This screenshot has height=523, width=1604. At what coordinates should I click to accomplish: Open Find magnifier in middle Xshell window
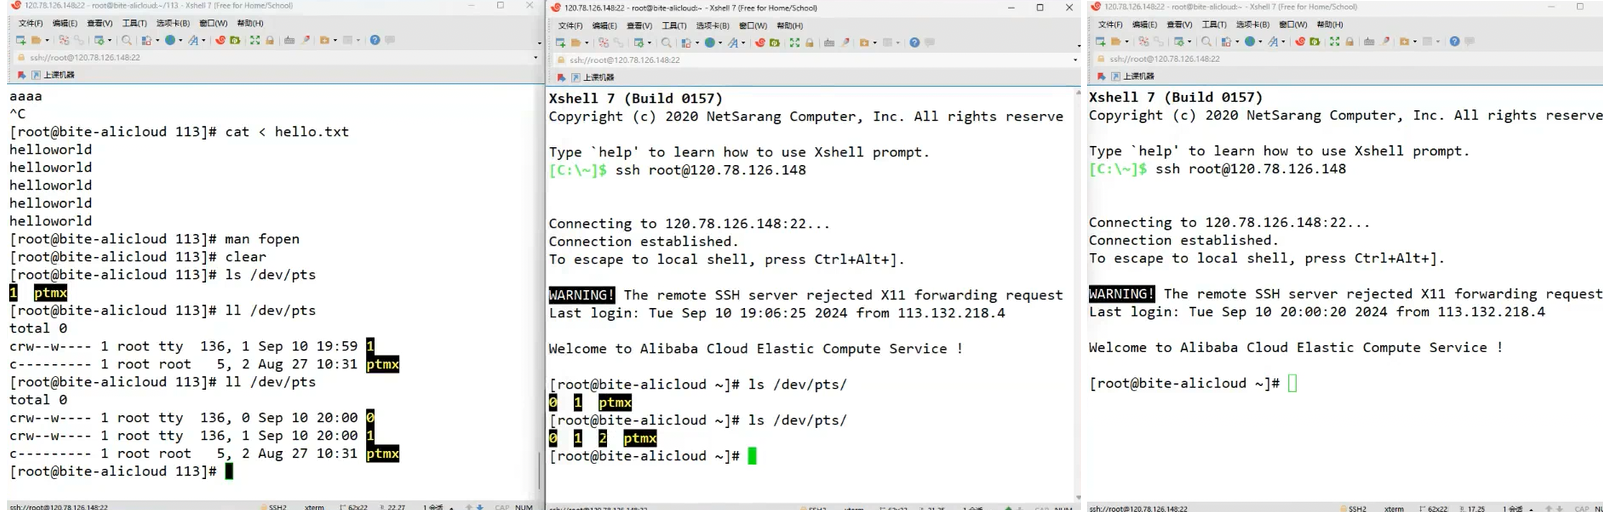click(x=666, y=42)
